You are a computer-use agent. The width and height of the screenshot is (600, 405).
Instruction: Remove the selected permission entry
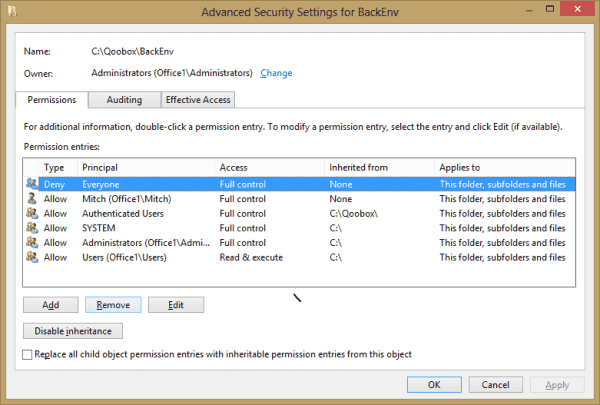pos(113,305)
